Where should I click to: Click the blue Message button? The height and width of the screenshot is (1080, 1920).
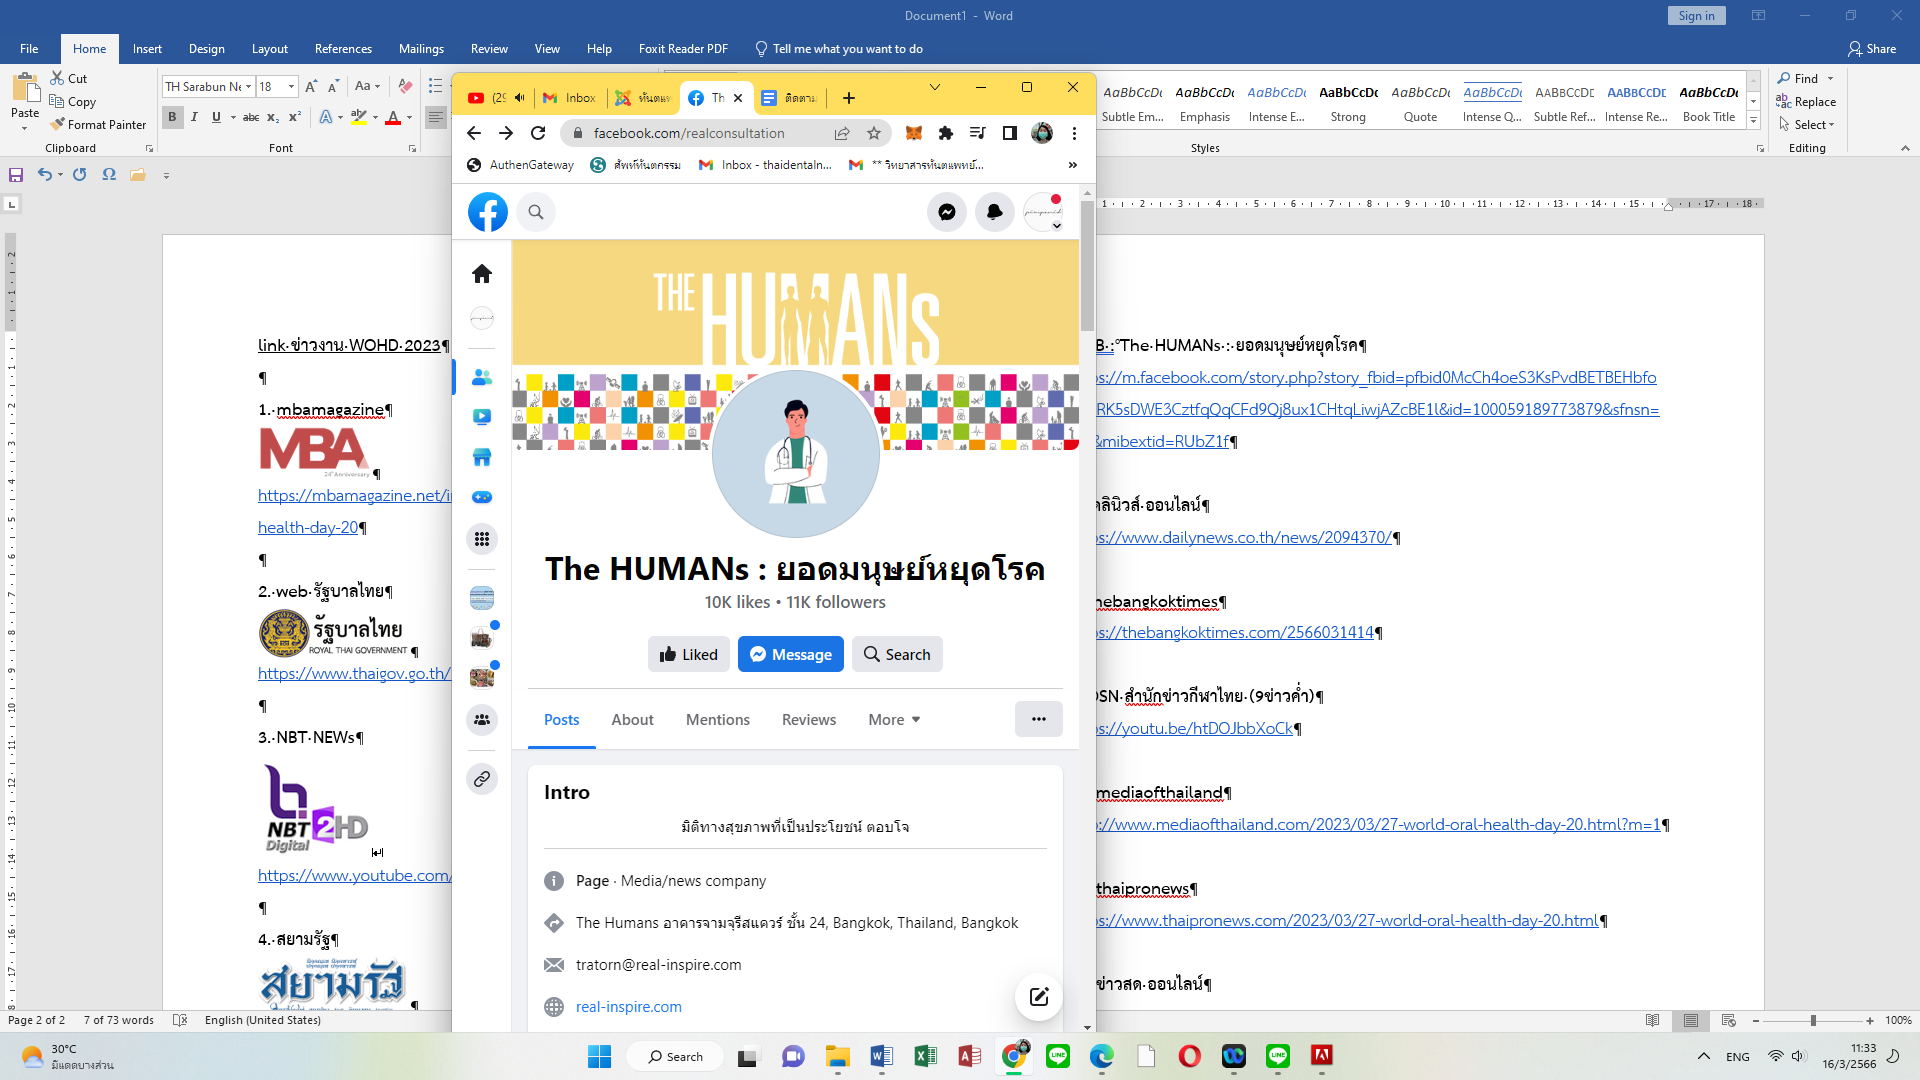pos(791,654)
